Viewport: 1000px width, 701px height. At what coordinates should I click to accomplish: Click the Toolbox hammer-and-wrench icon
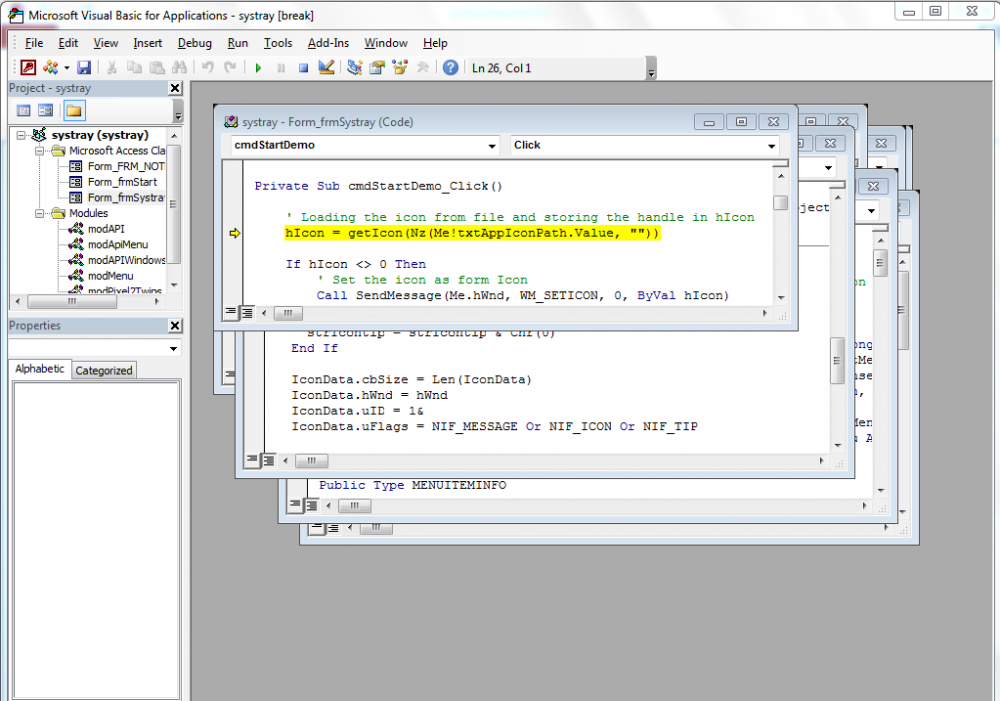(x=422, y=68)
